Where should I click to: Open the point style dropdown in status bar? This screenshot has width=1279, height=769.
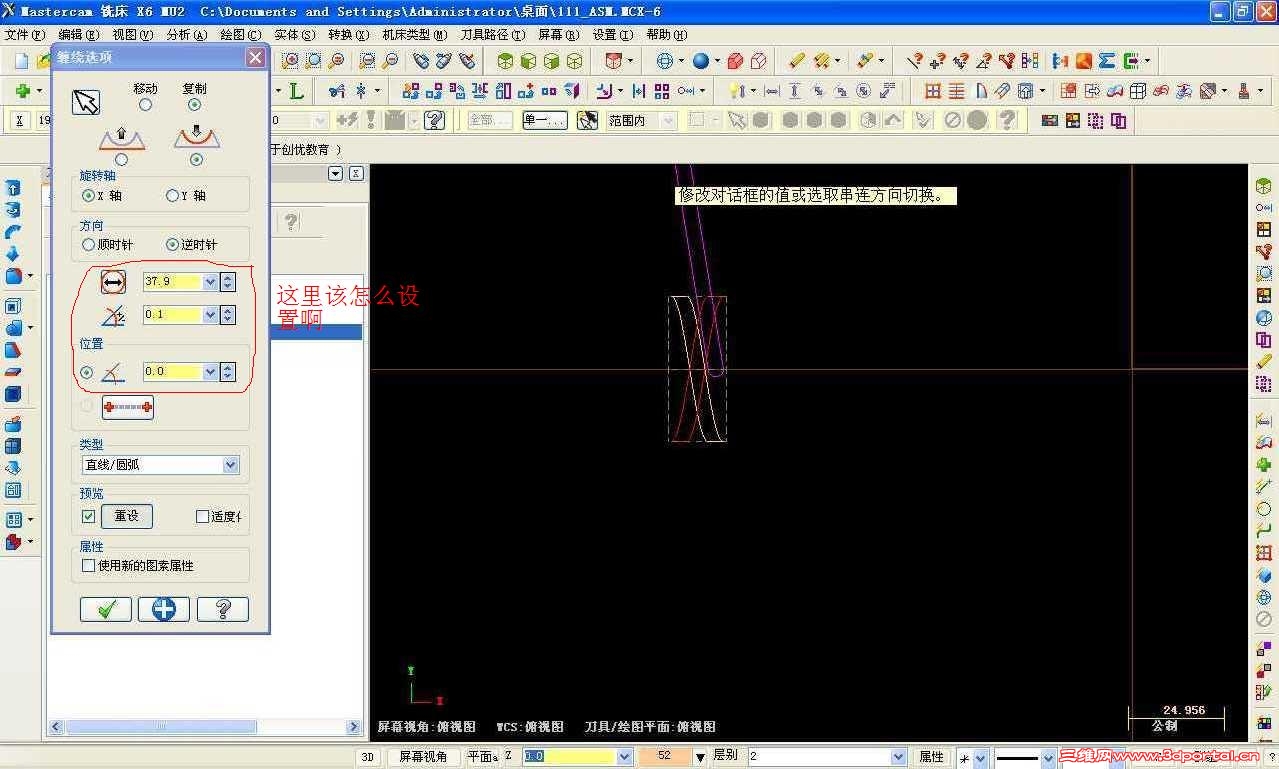[981, 757]
